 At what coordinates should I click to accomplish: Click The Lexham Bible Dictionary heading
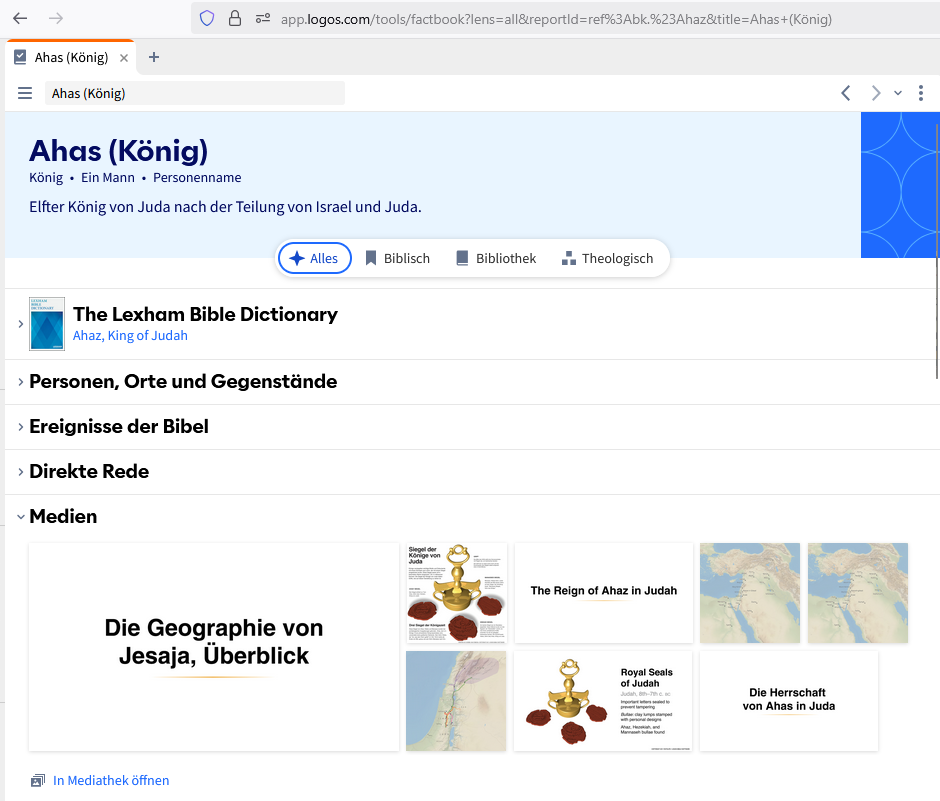point(205,314)
